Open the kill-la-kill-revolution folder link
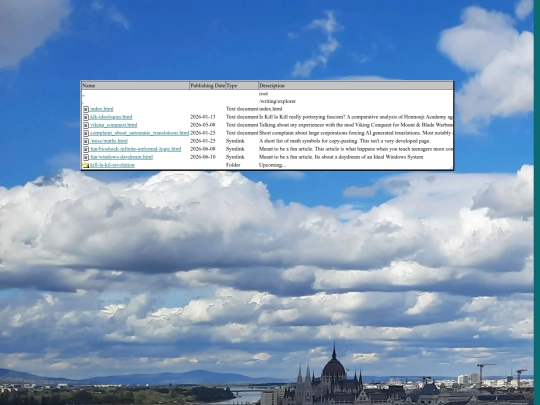 (x=112, y=165)
